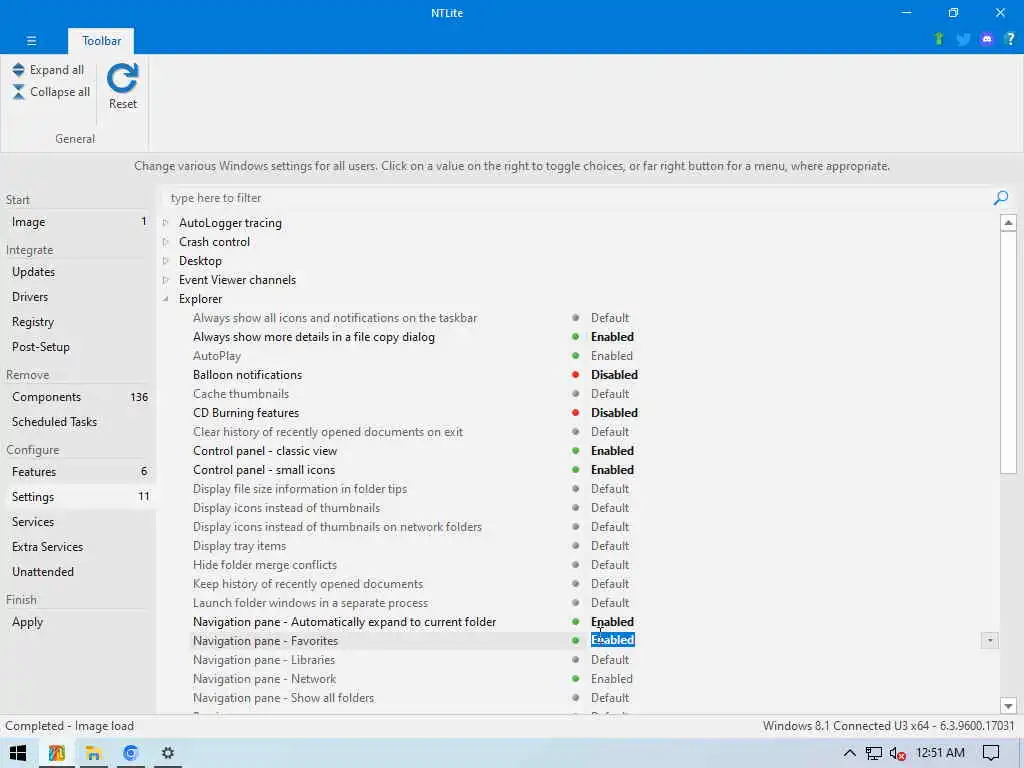
Task: Toggle AutoPlay Enabled value
Action: click(611, 356)
